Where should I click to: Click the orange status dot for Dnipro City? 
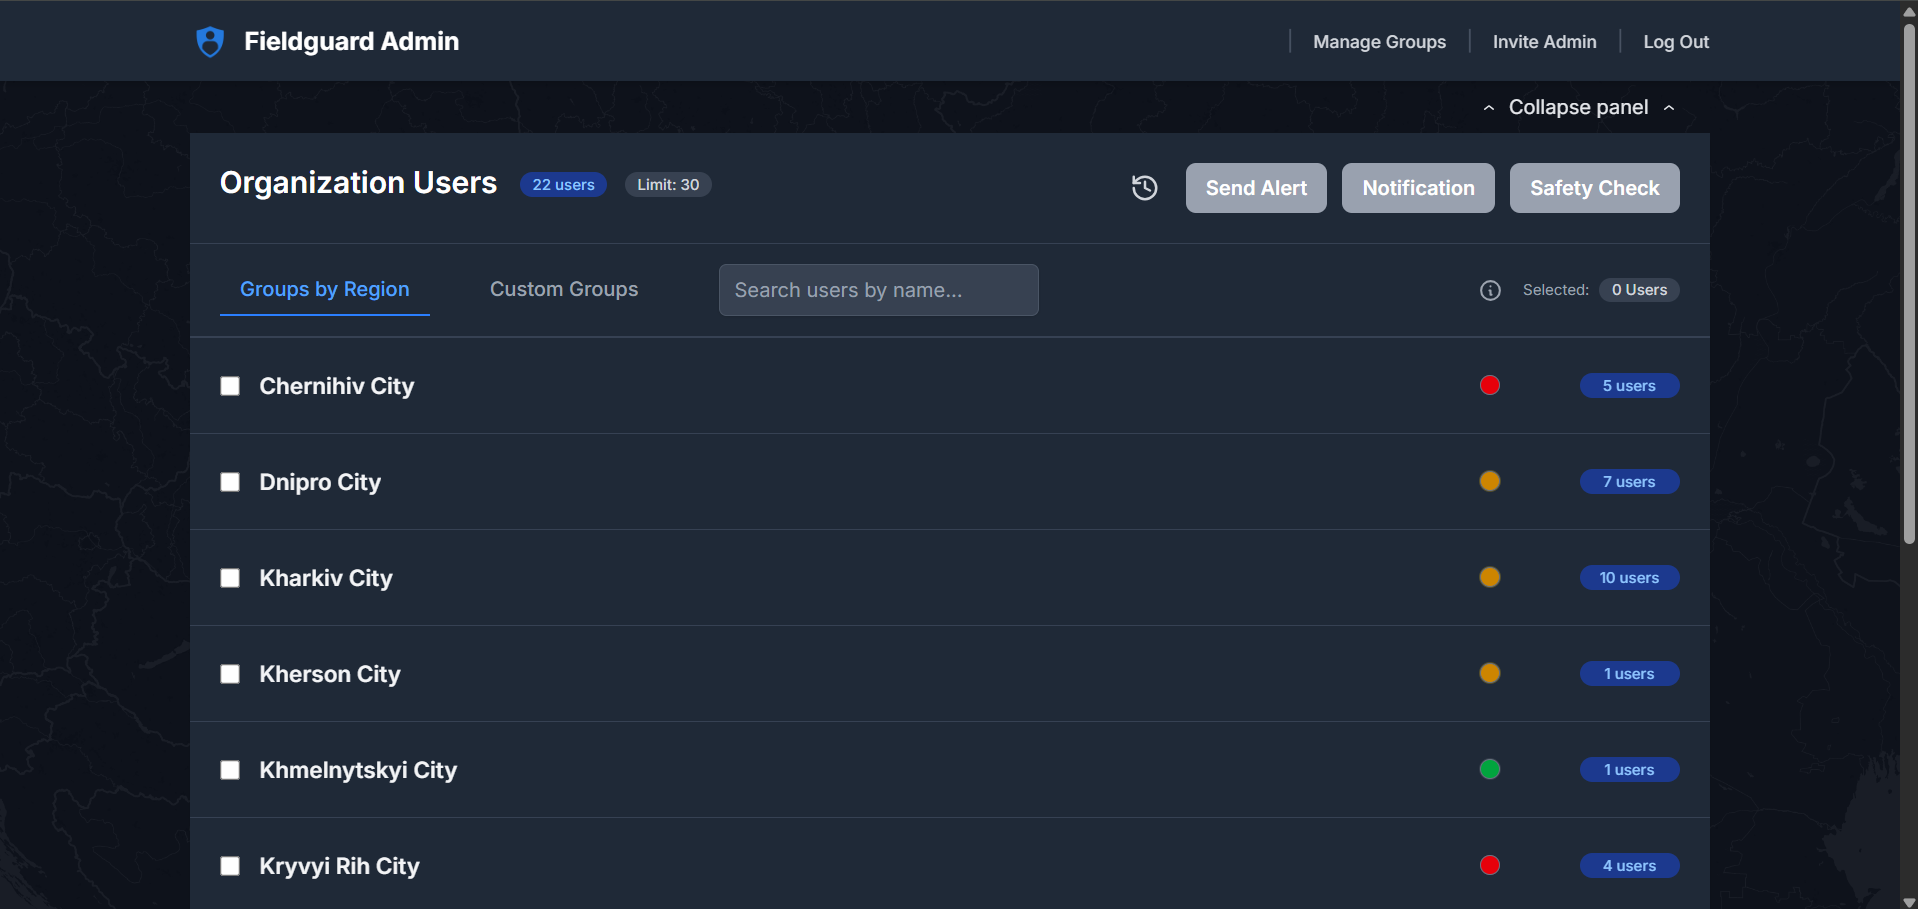point(1489,481)
